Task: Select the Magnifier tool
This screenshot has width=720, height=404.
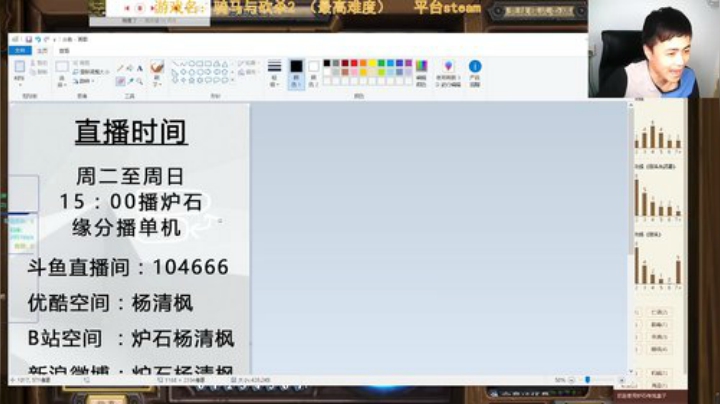Action: point(140,82)
